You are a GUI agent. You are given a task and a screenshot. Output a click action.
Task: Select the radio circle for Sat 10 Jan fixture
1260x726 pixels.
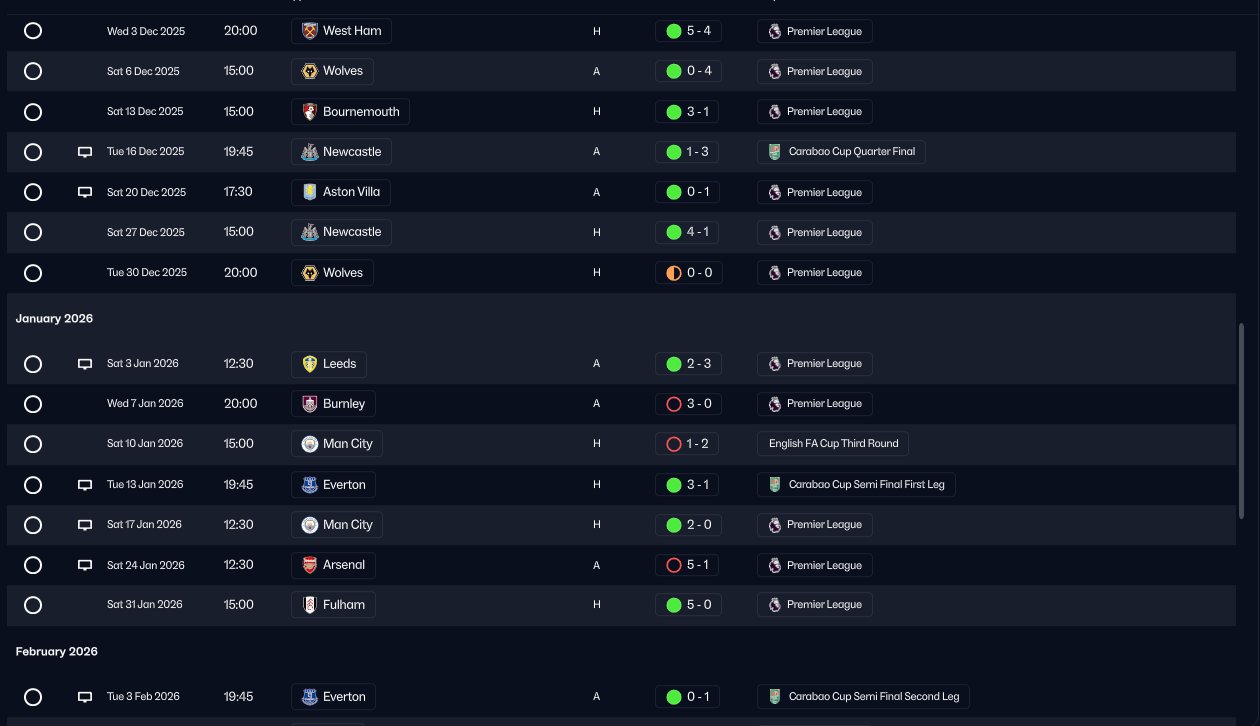[x=33, y=444]
